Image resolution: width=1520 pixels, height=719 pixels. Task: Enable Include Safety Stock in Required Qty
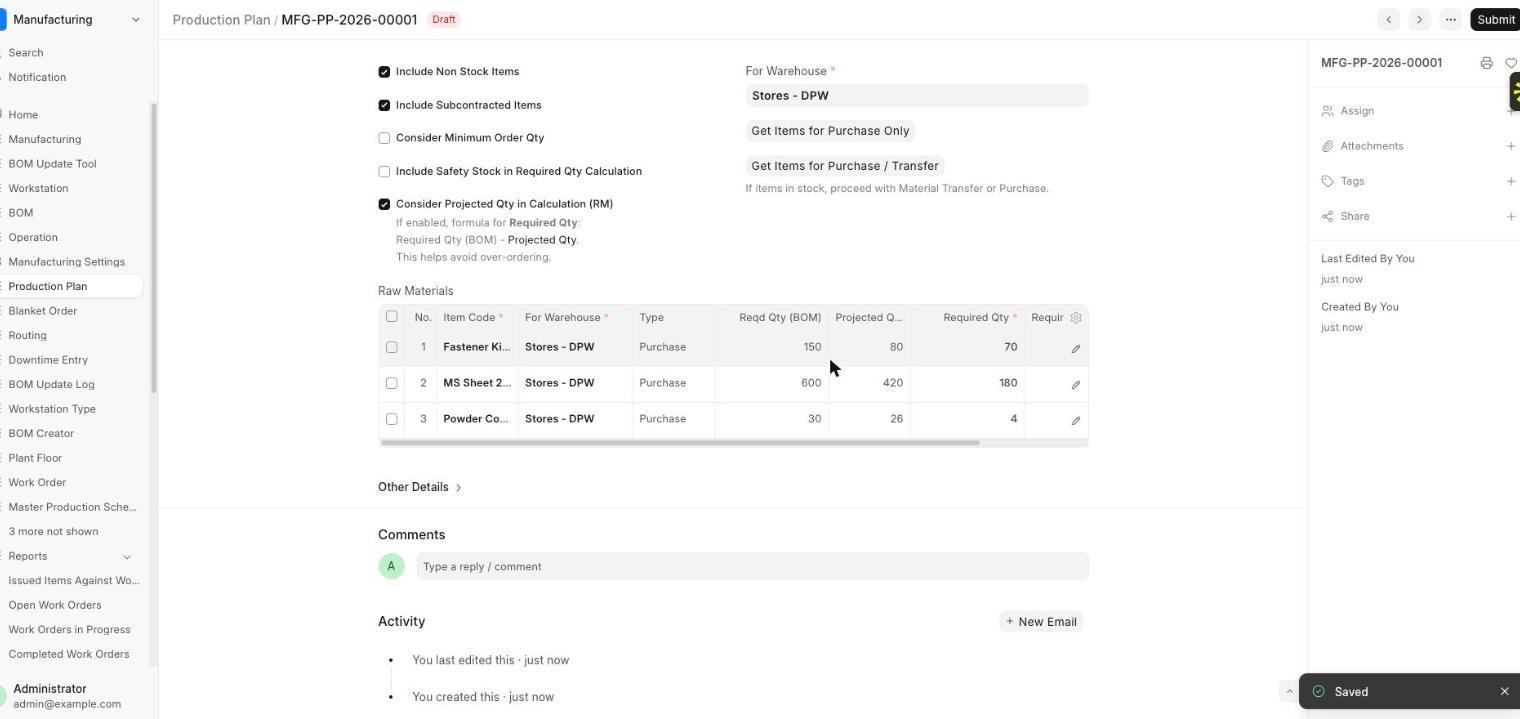click(x=384, y=171)
